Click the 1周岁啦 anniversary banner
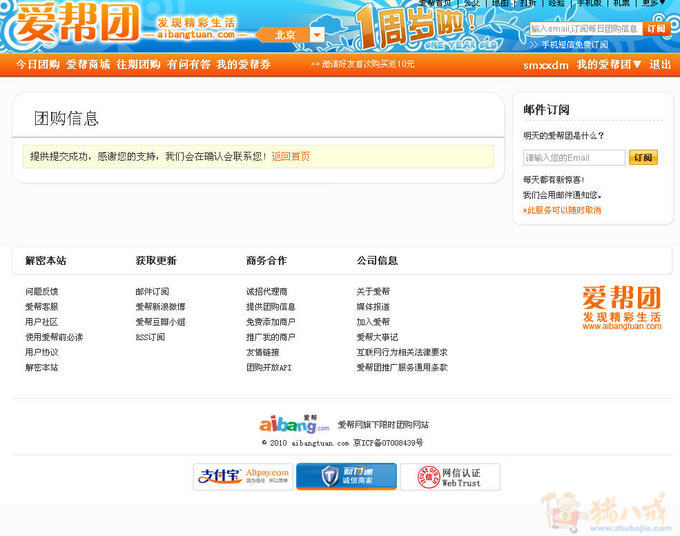680x536 pixels. coord(416,28)
